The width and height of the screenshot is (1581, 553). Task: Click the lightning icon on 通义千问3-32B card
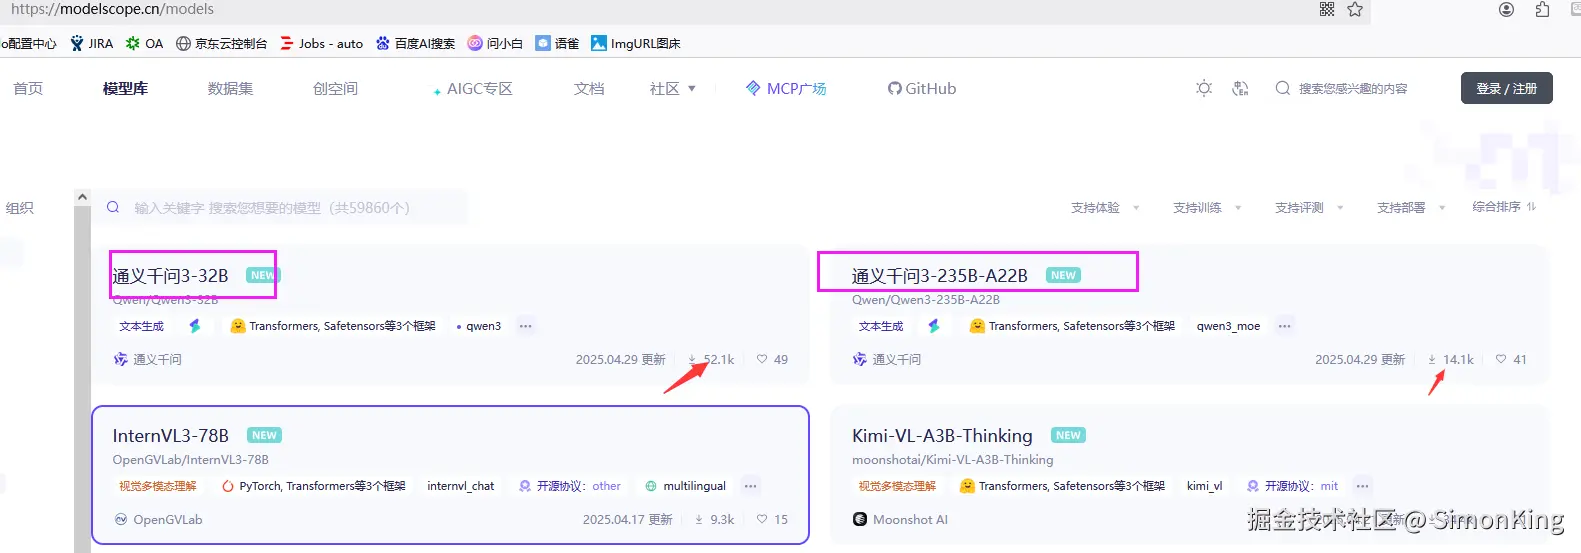(x=195, y=326)
